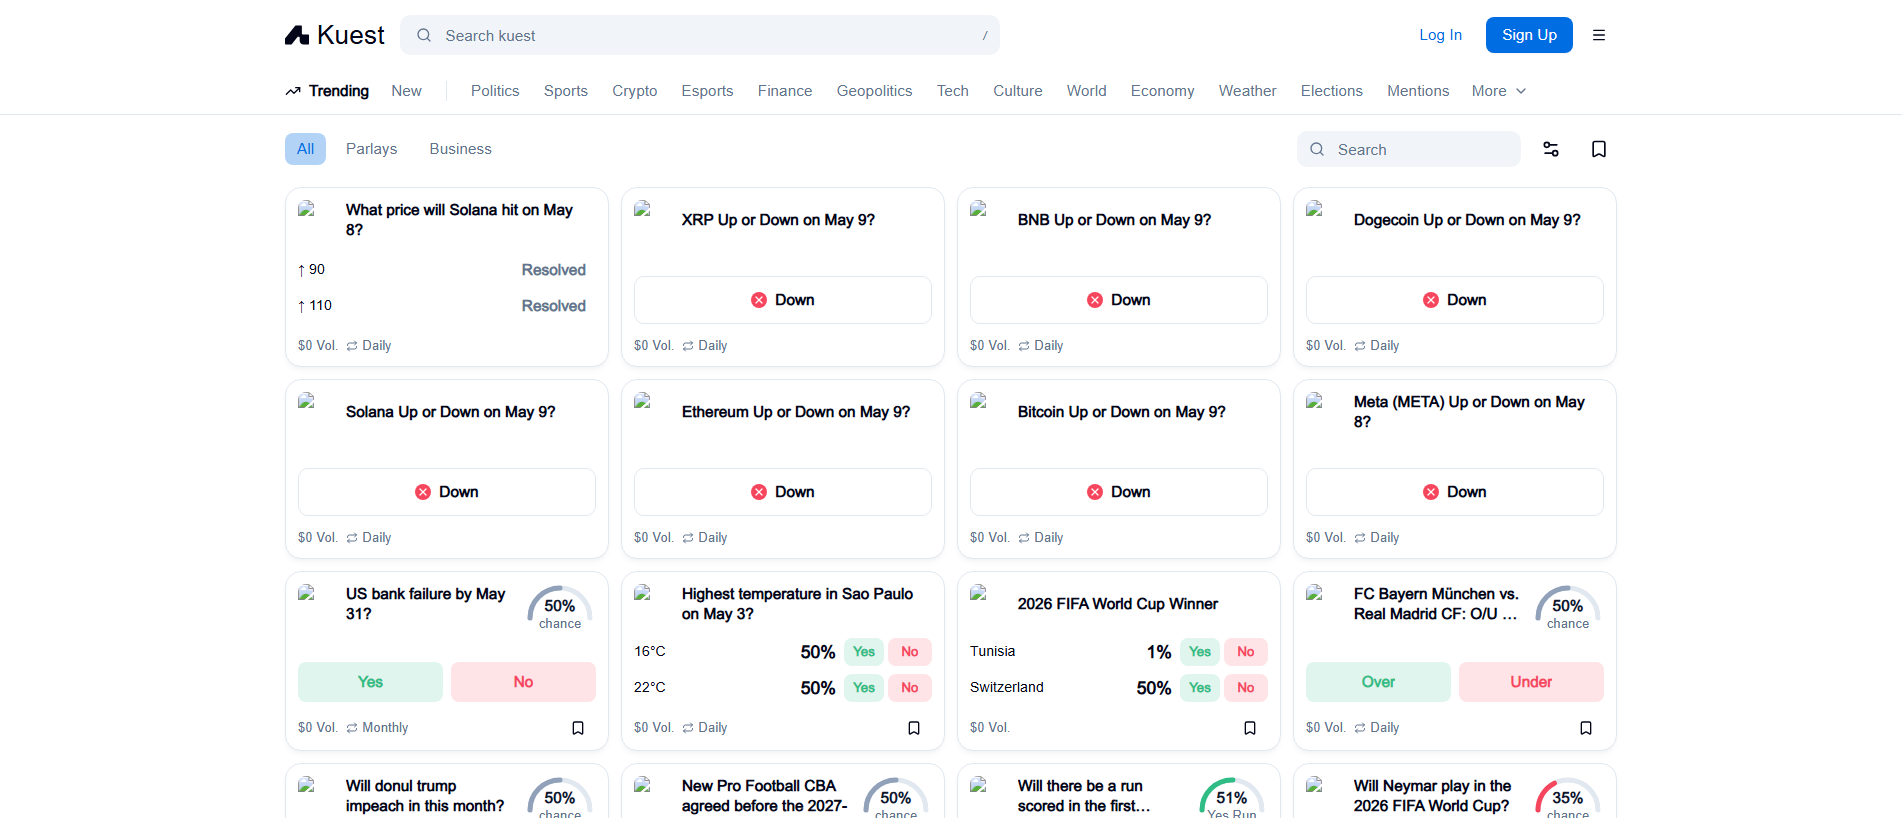The width and height of the screenshot is (1902, 818).
Task: Expand the More categories dropdown
Action: (1499, 91)
